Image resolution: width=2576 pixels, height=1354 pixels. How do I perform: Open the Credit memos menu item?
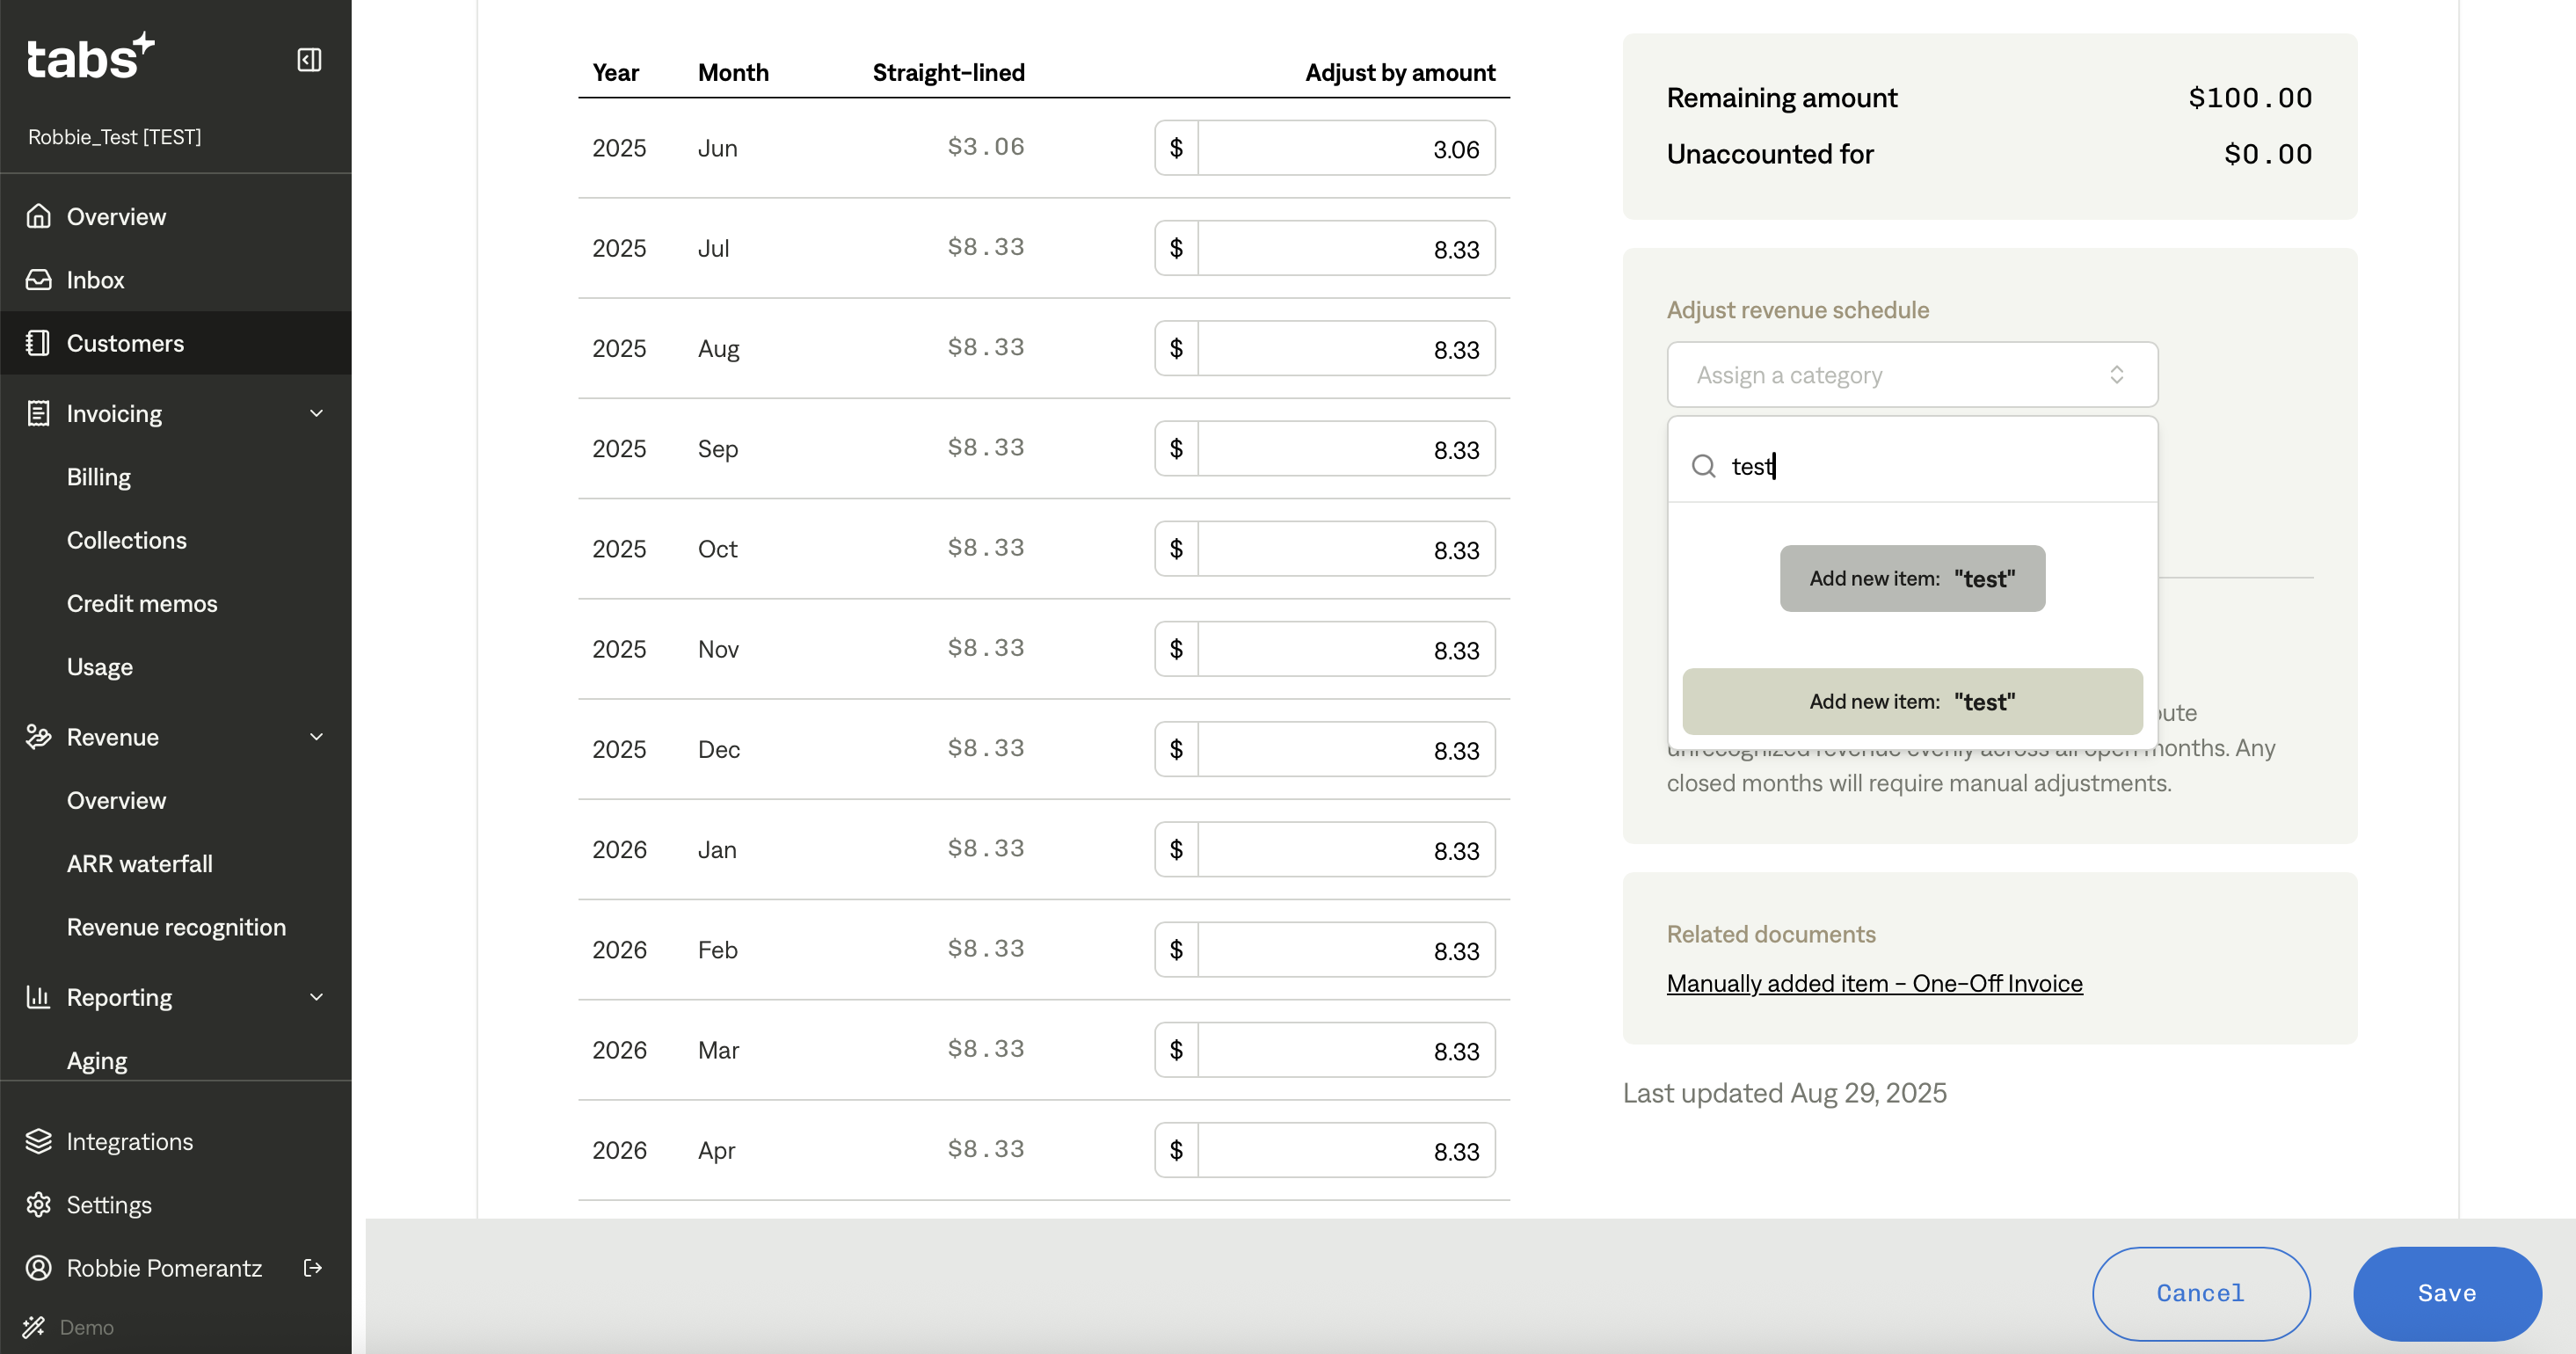(x=142, y=603)
